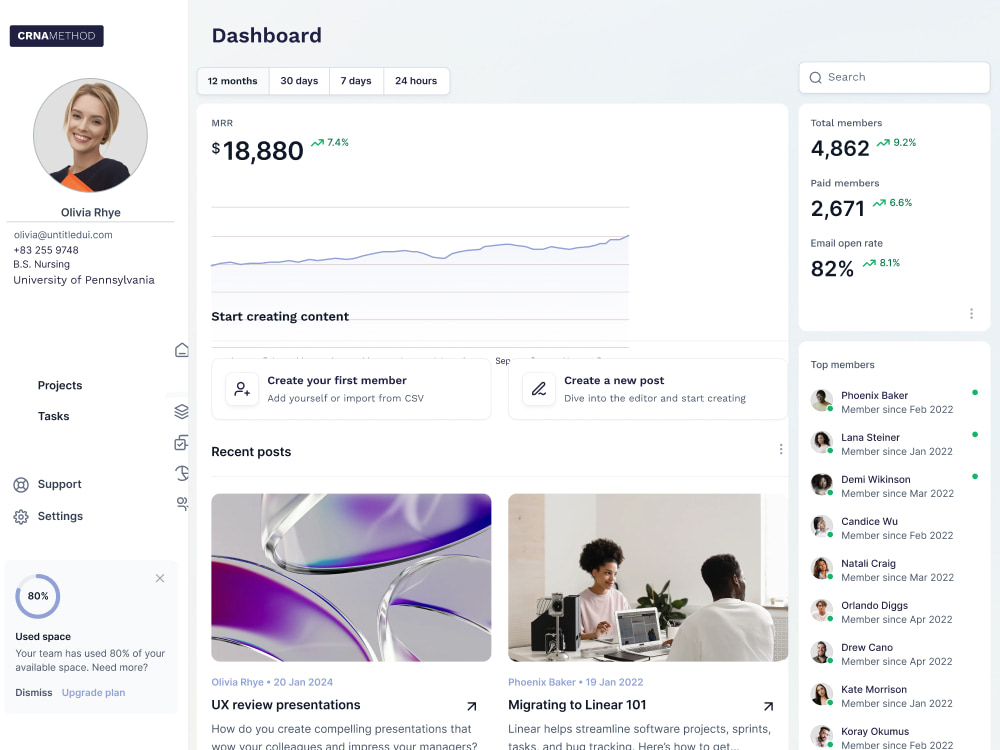The width and height of the screenshot is (1000, 750).
Task: Close the Used space notice
Action: [160, 578]
